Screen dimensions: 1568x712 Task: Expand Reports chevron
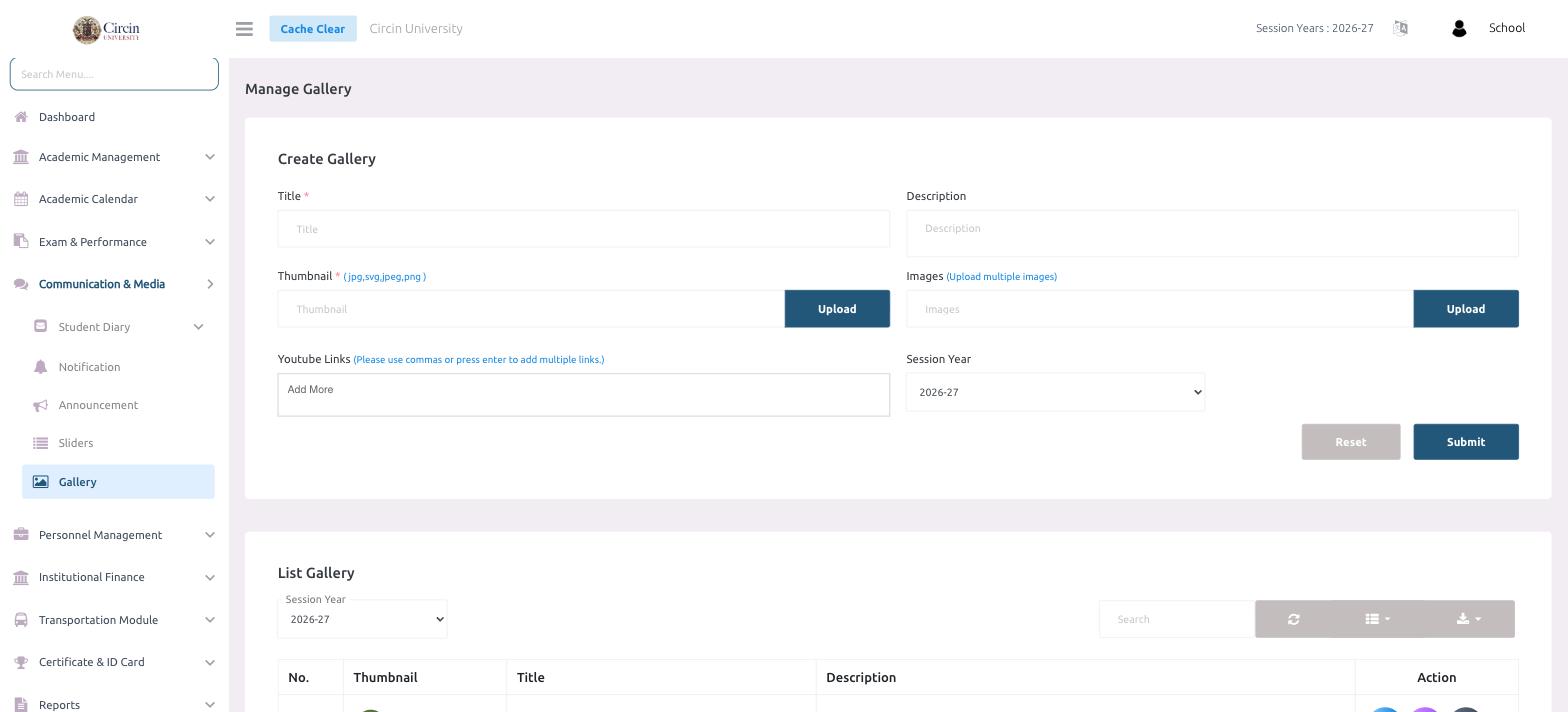click(x=210, y=705)
